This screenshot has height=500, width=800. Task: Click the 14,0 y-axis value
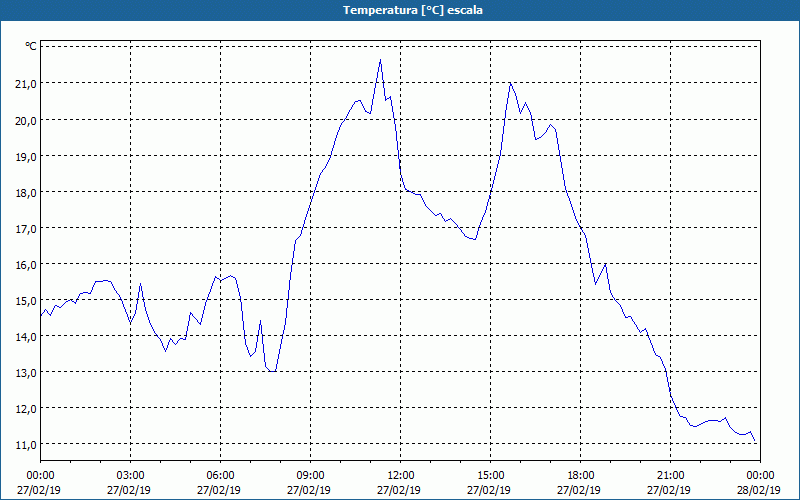point(26,337)
